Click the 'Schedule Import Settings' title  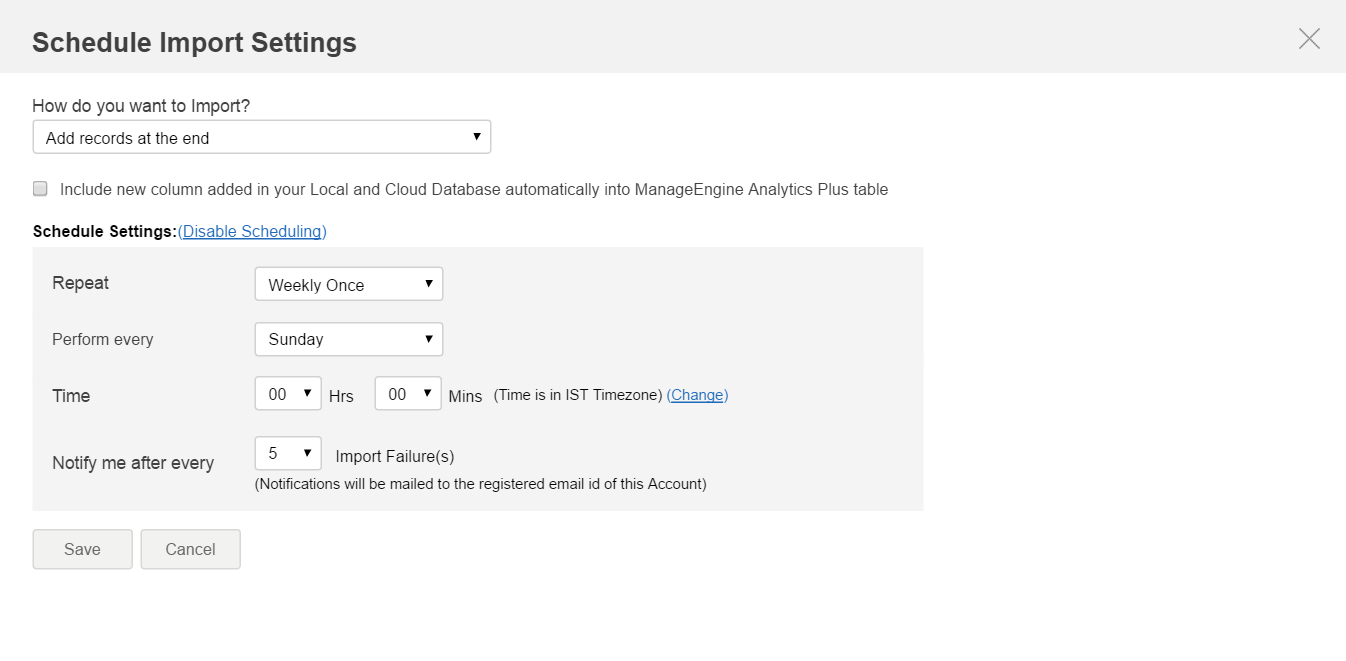point(194,42)
